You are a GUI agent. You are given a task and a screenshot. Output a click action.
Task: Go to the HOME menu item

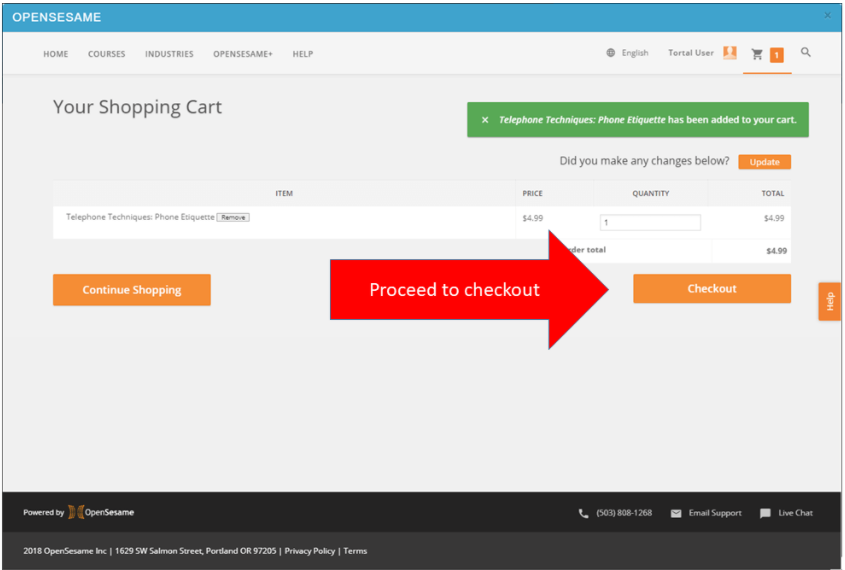point(56,54)
